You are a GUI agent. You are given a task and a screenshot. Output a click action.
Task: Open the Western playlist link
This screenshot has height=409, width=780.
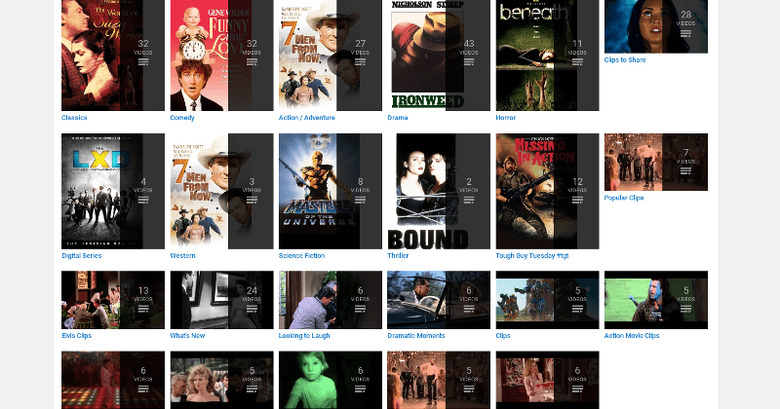coord(183,256)
